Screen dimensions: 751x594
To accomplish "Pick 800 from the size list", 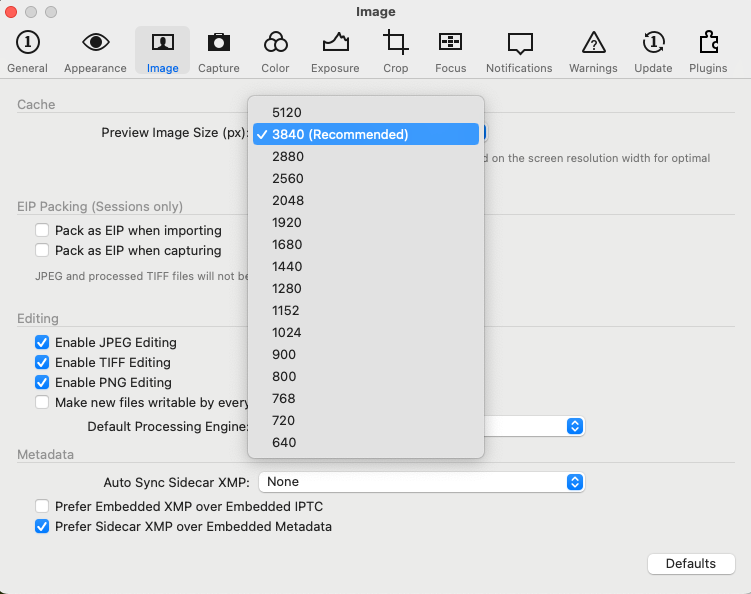I will click(366, 377).
